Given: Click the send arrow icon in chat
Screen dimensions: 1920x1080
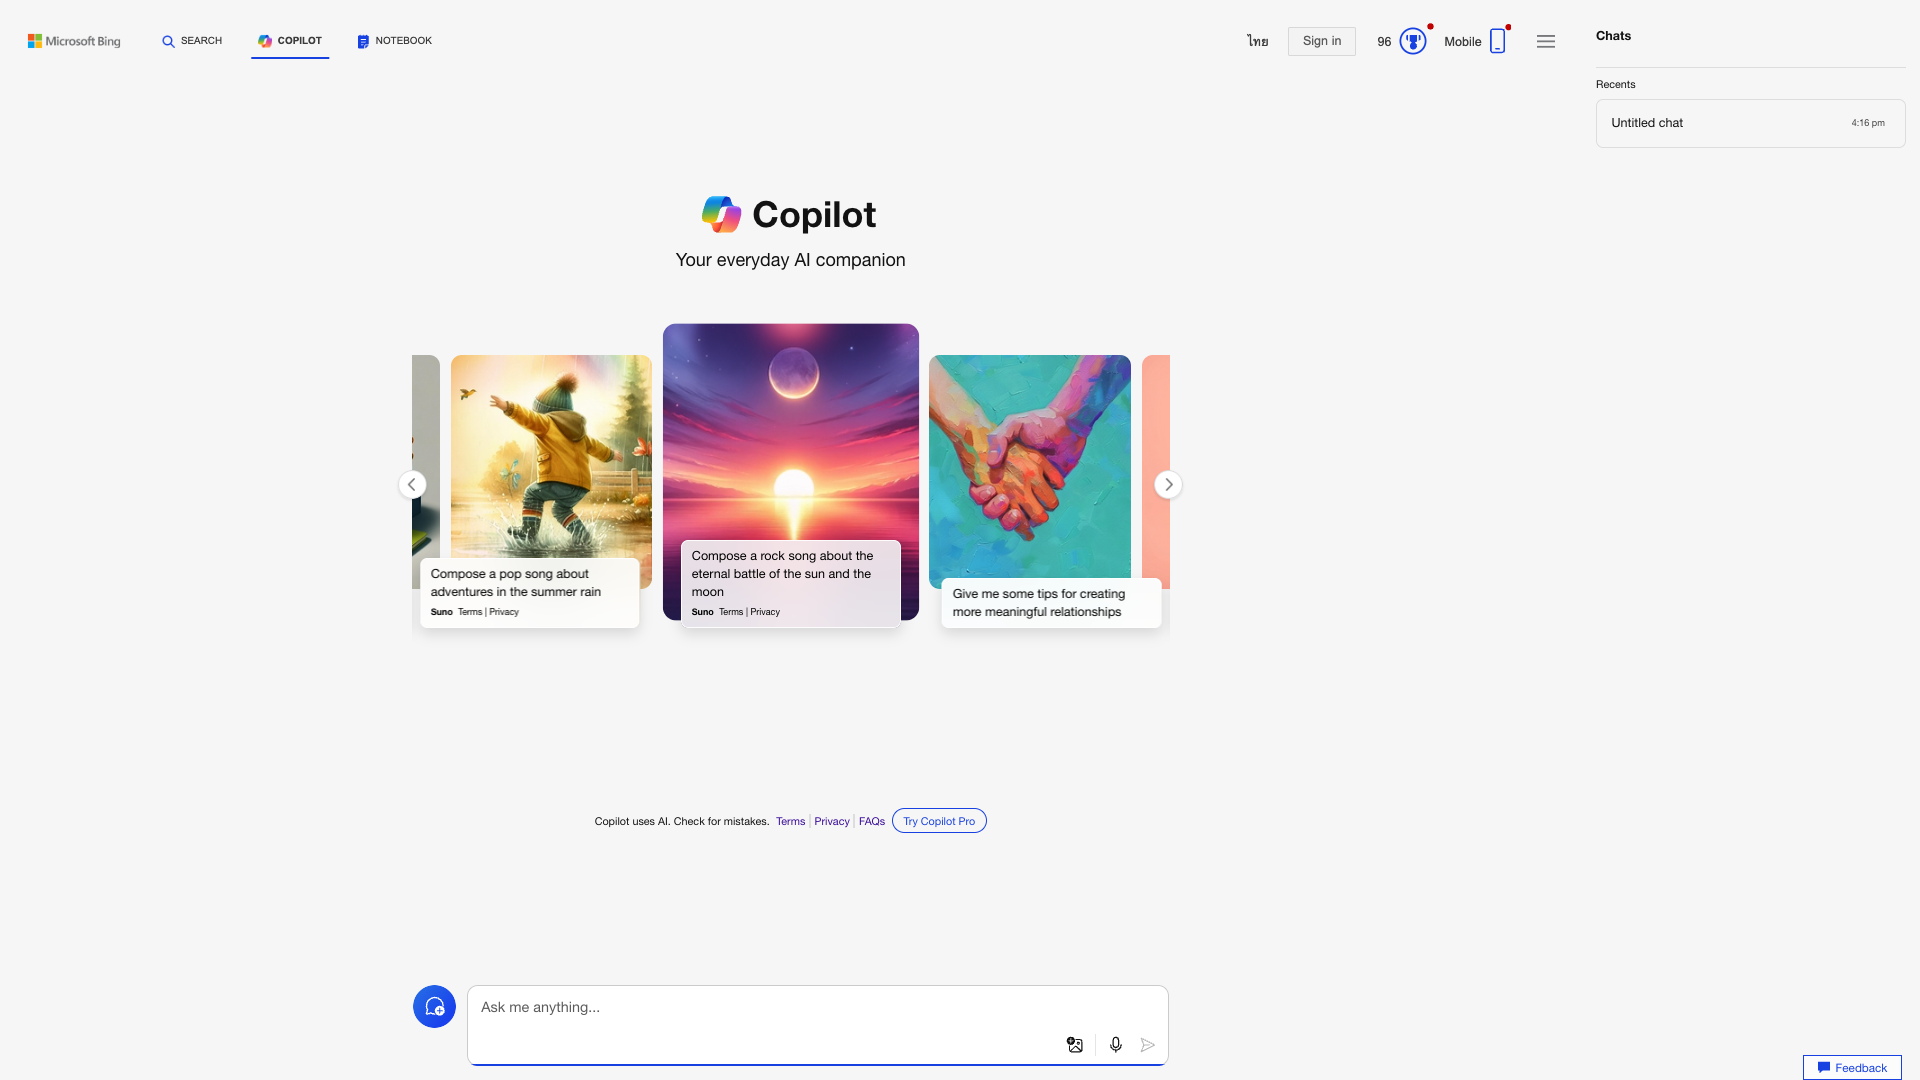Looking at the screenshot, I should (1146, 1044).
